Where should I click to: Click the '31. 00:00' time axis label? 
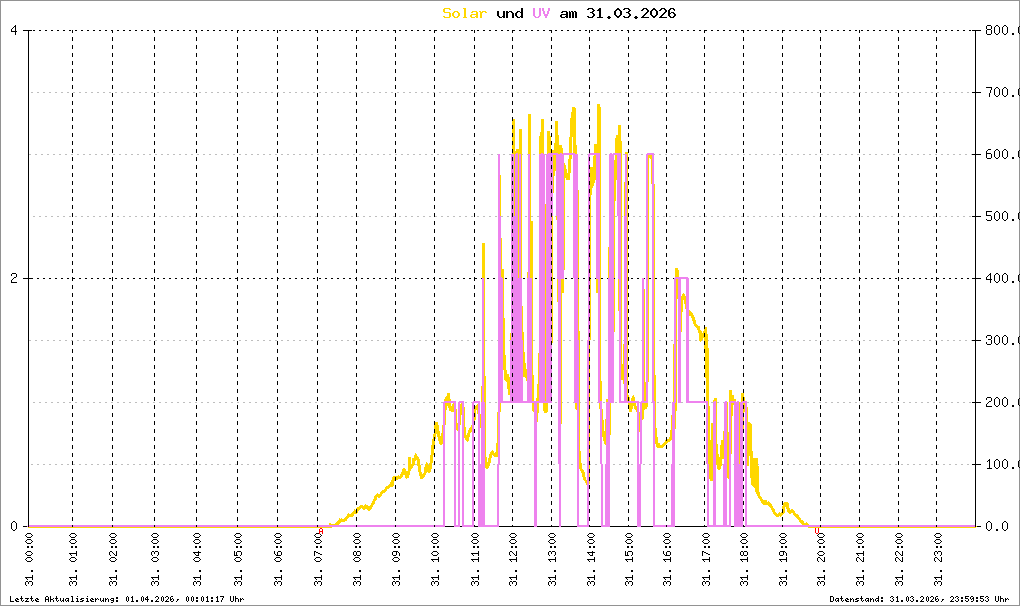click(30, 560)
